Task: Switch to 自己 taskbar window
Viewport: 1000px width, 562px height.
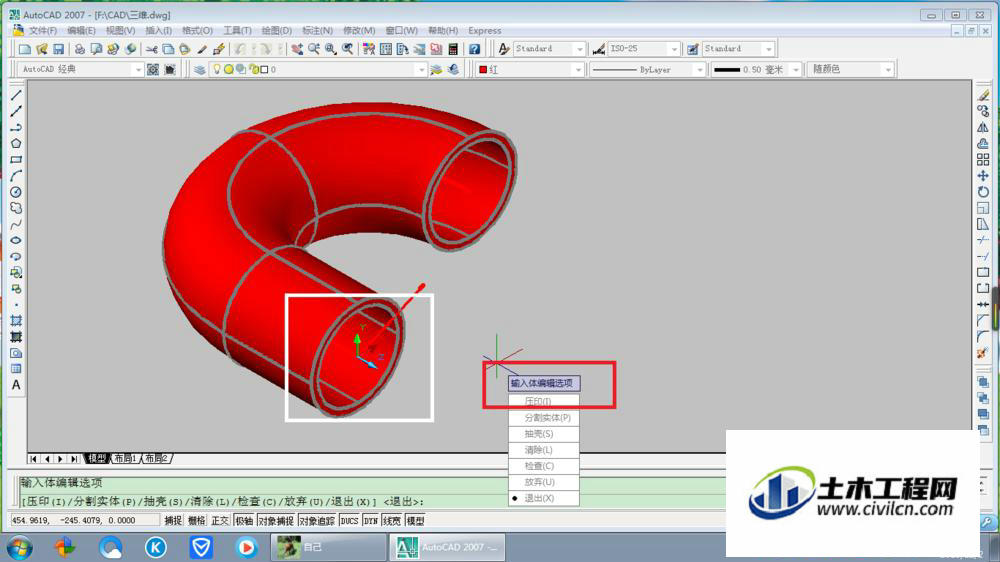Action: (x=328, y=547)
